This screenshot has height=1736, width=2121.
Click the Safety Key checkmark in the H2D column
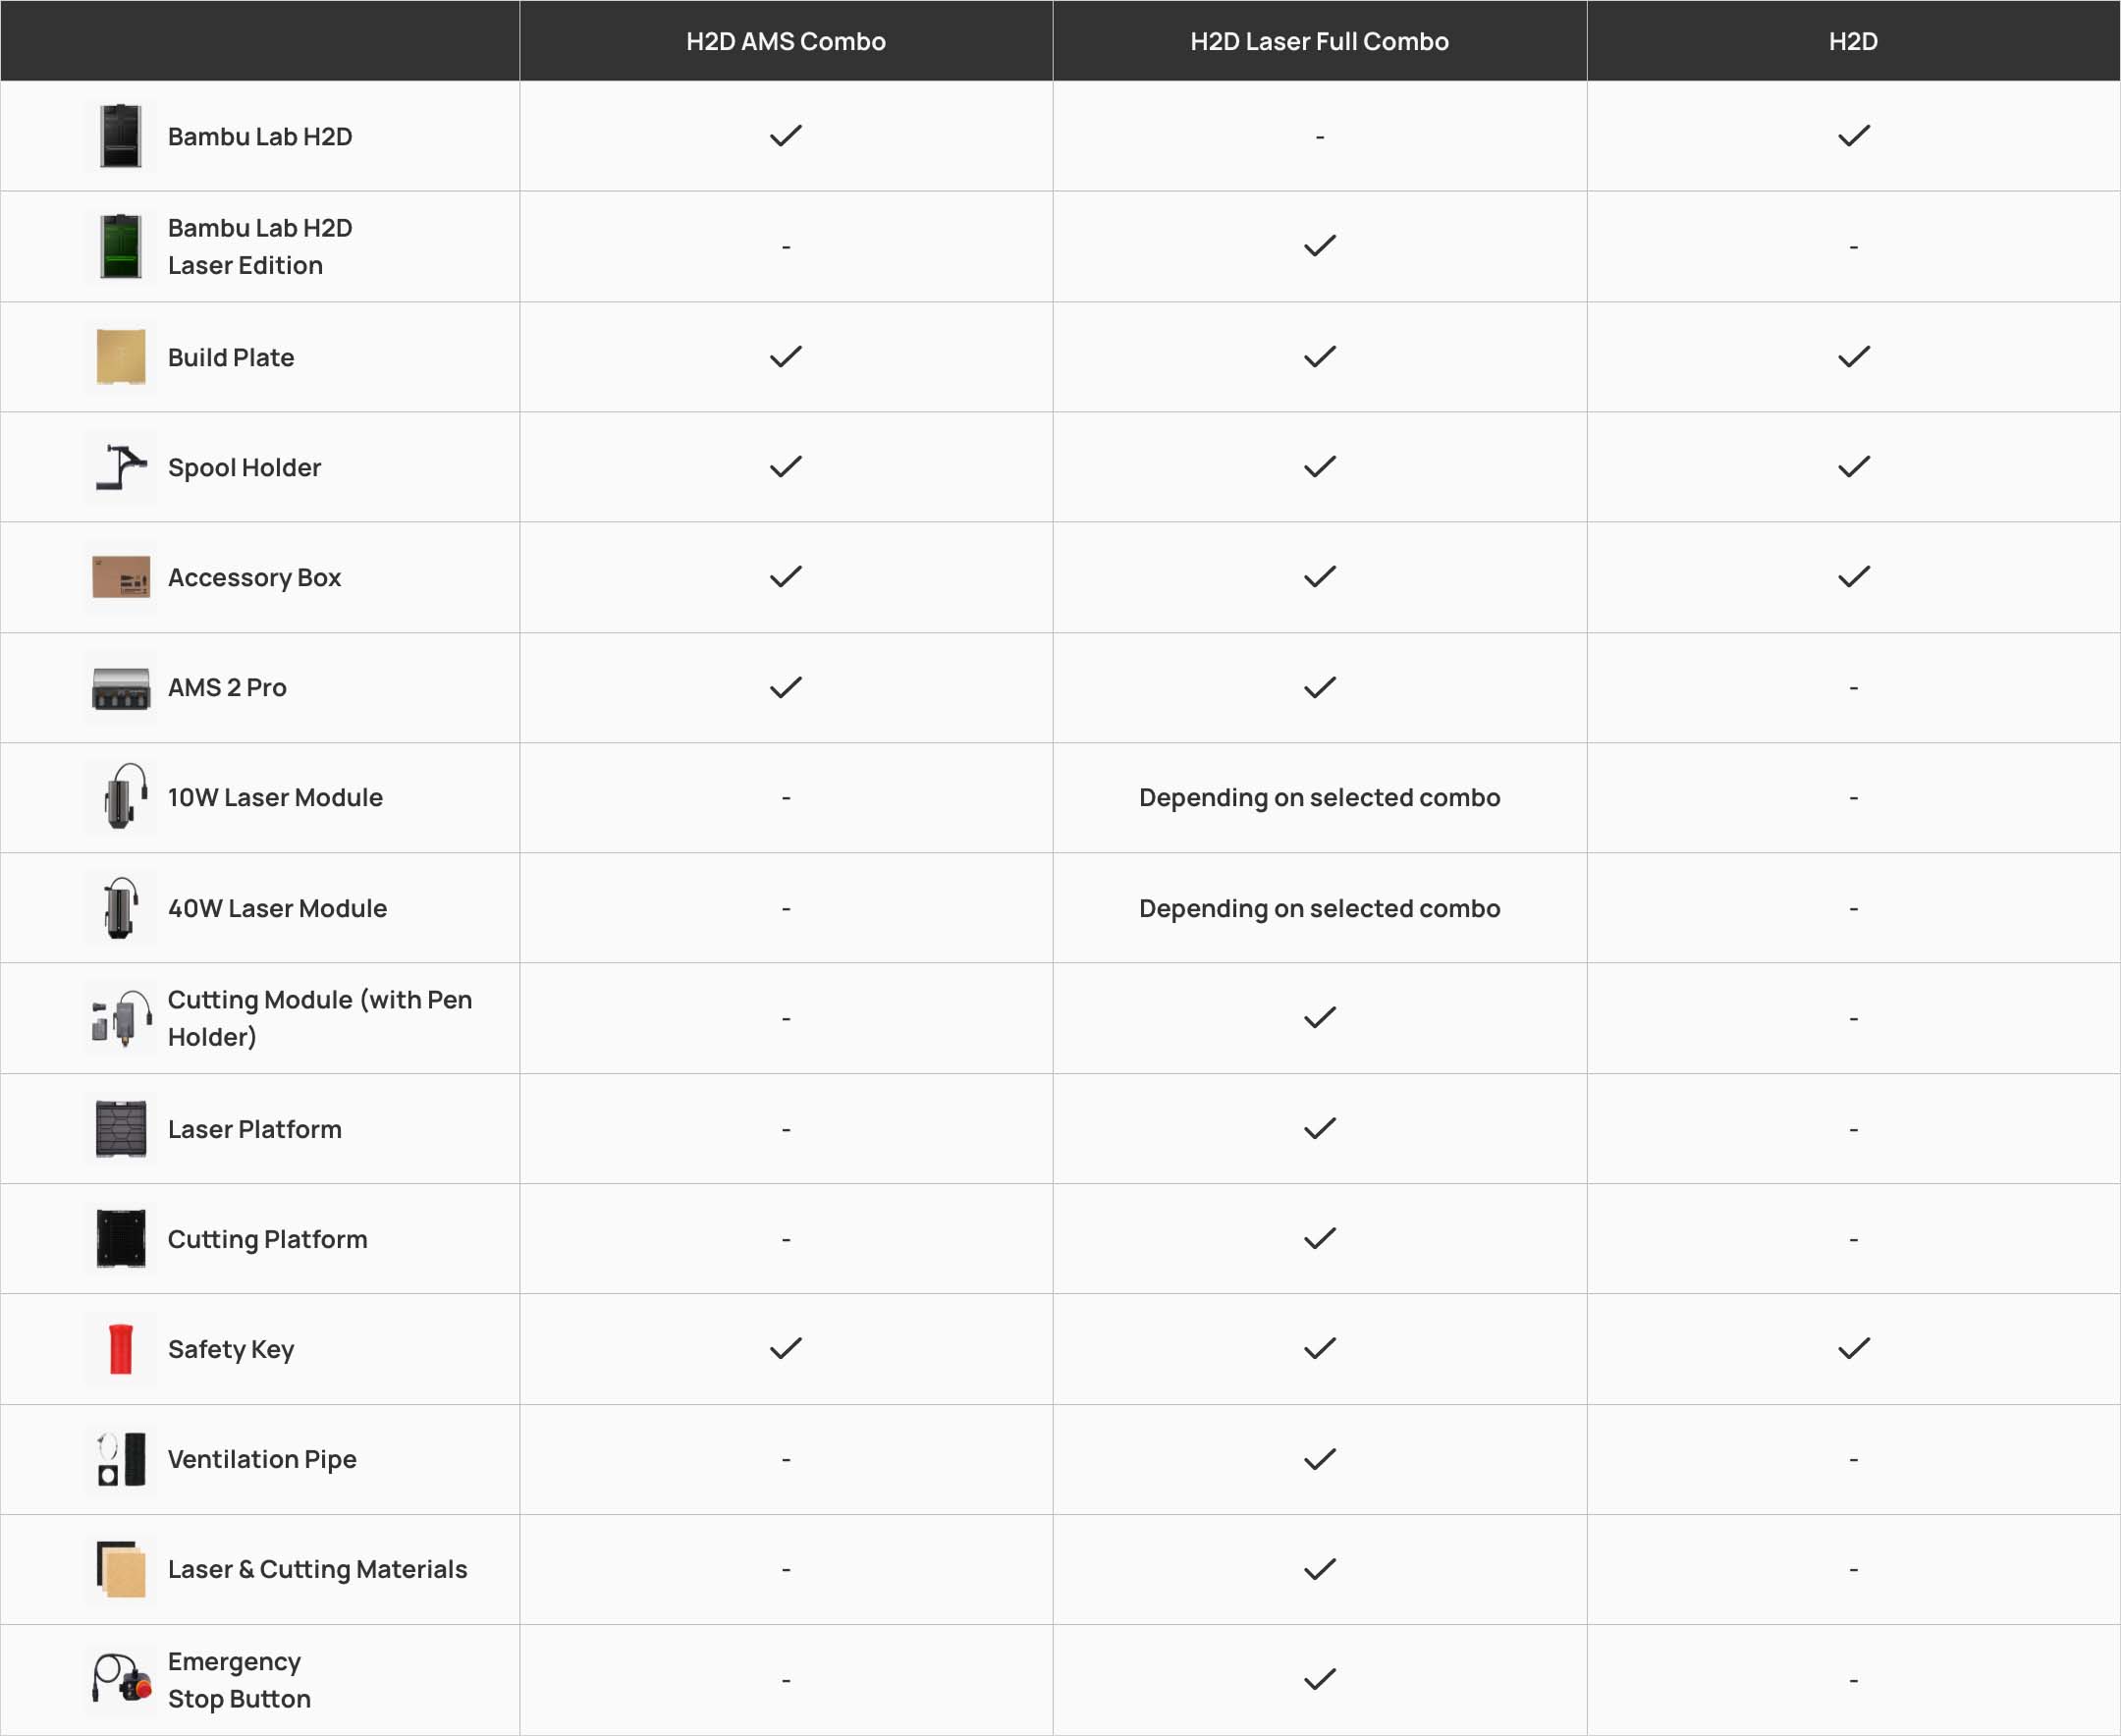[x=1854, y=1349]
